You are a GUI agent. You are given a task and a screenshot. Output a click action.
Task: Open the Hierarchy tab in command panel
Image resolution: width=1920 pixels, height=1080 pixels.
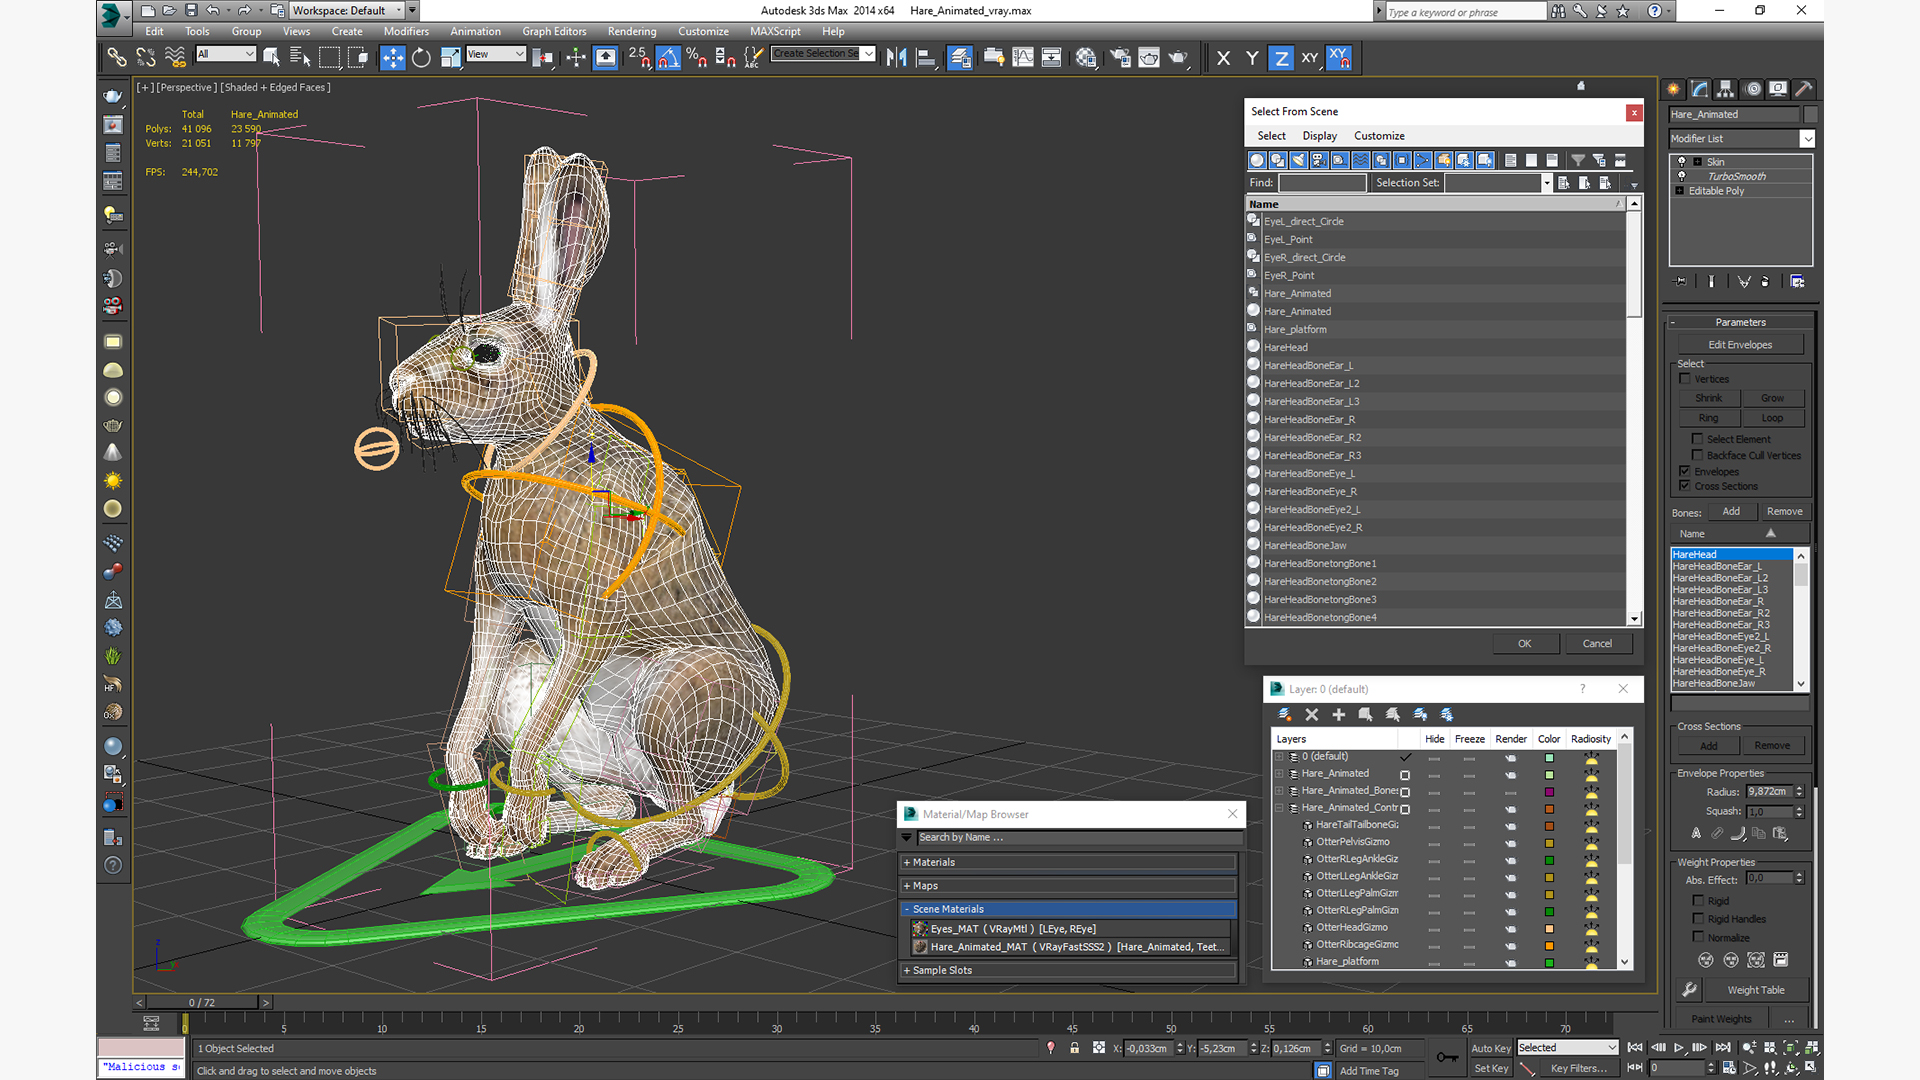pyautogui.click(x=1725, y=89)
